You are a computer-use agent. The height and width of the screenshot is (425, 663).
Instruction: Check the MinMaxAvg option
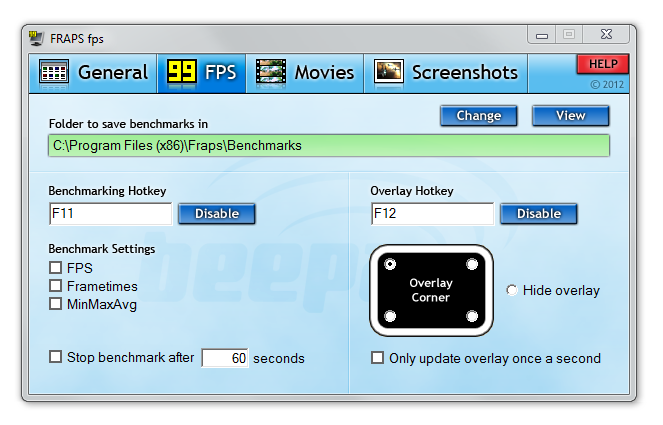pos(55,304)
